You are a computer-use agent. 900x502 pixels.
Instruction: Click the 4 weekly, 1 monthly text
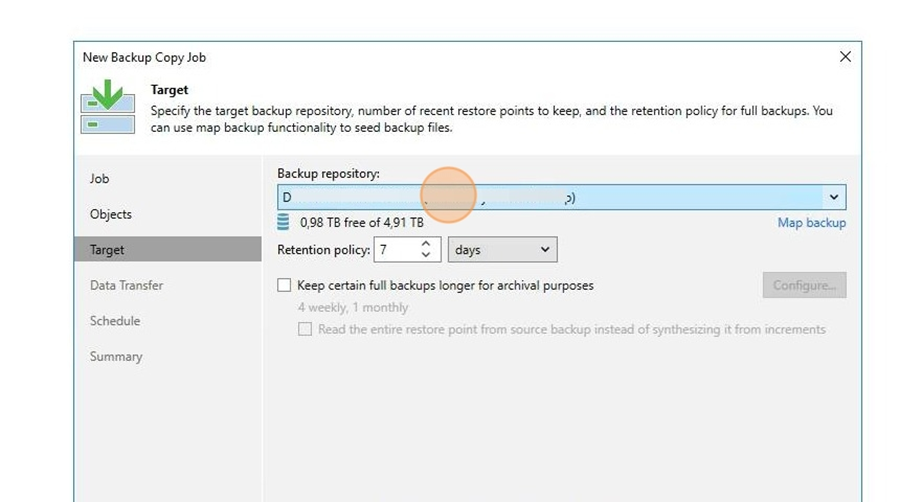point(353,308)
